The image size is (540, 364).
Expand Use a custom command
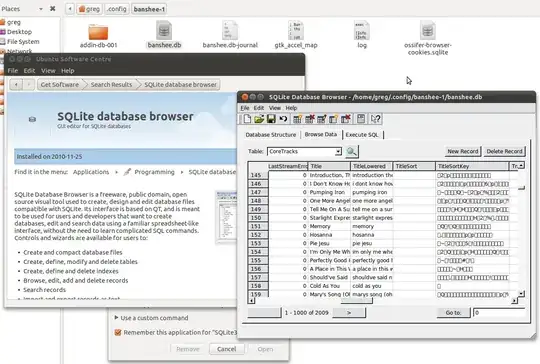[116, 318]
